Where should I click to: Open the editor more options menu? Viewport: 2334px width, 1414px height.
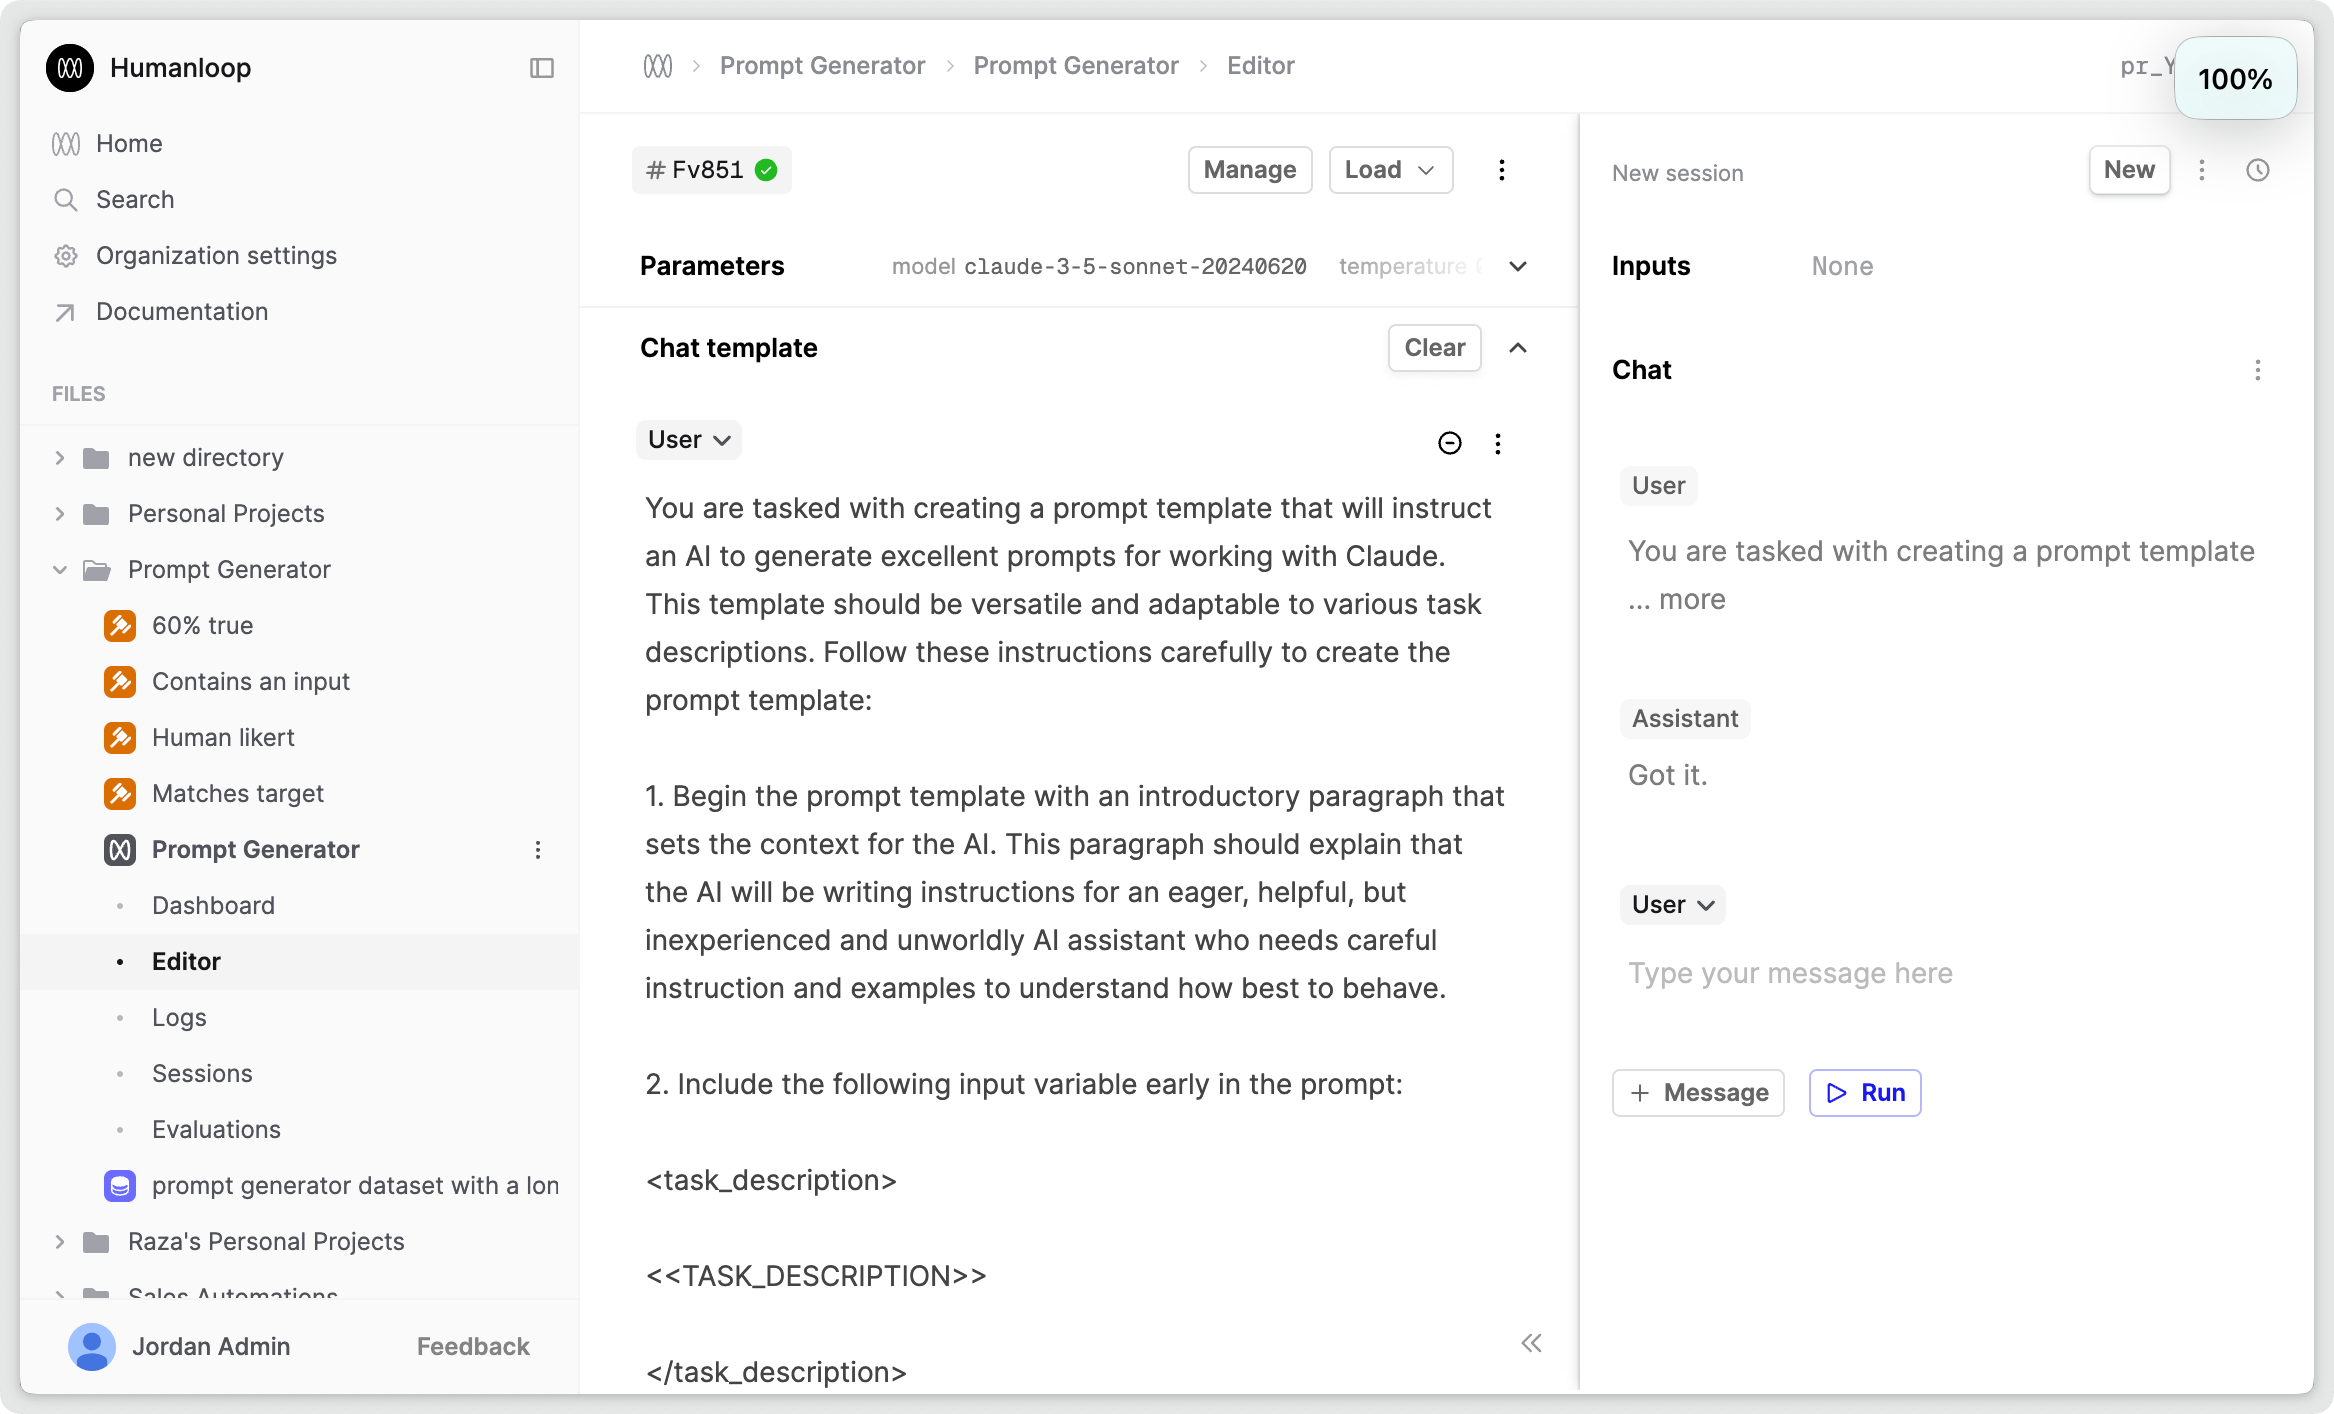[1501, 170]
